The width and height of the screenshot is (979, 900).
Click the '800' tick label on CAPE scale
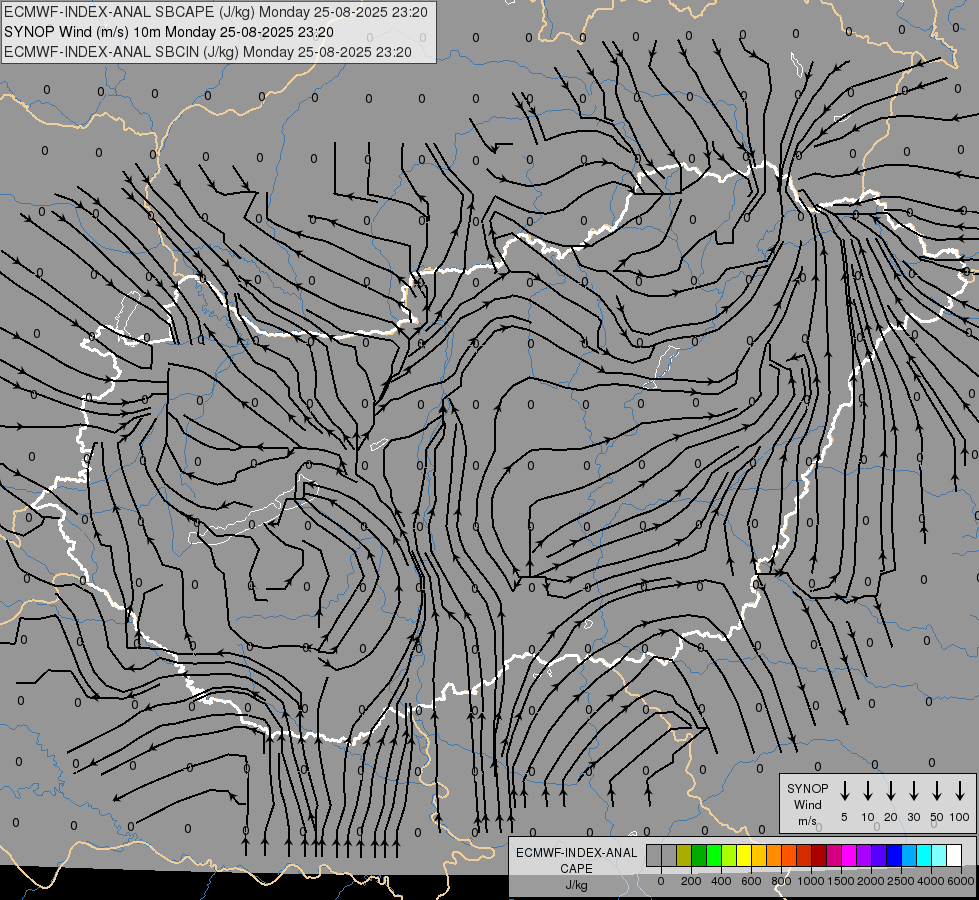click(x=781, y=881)
